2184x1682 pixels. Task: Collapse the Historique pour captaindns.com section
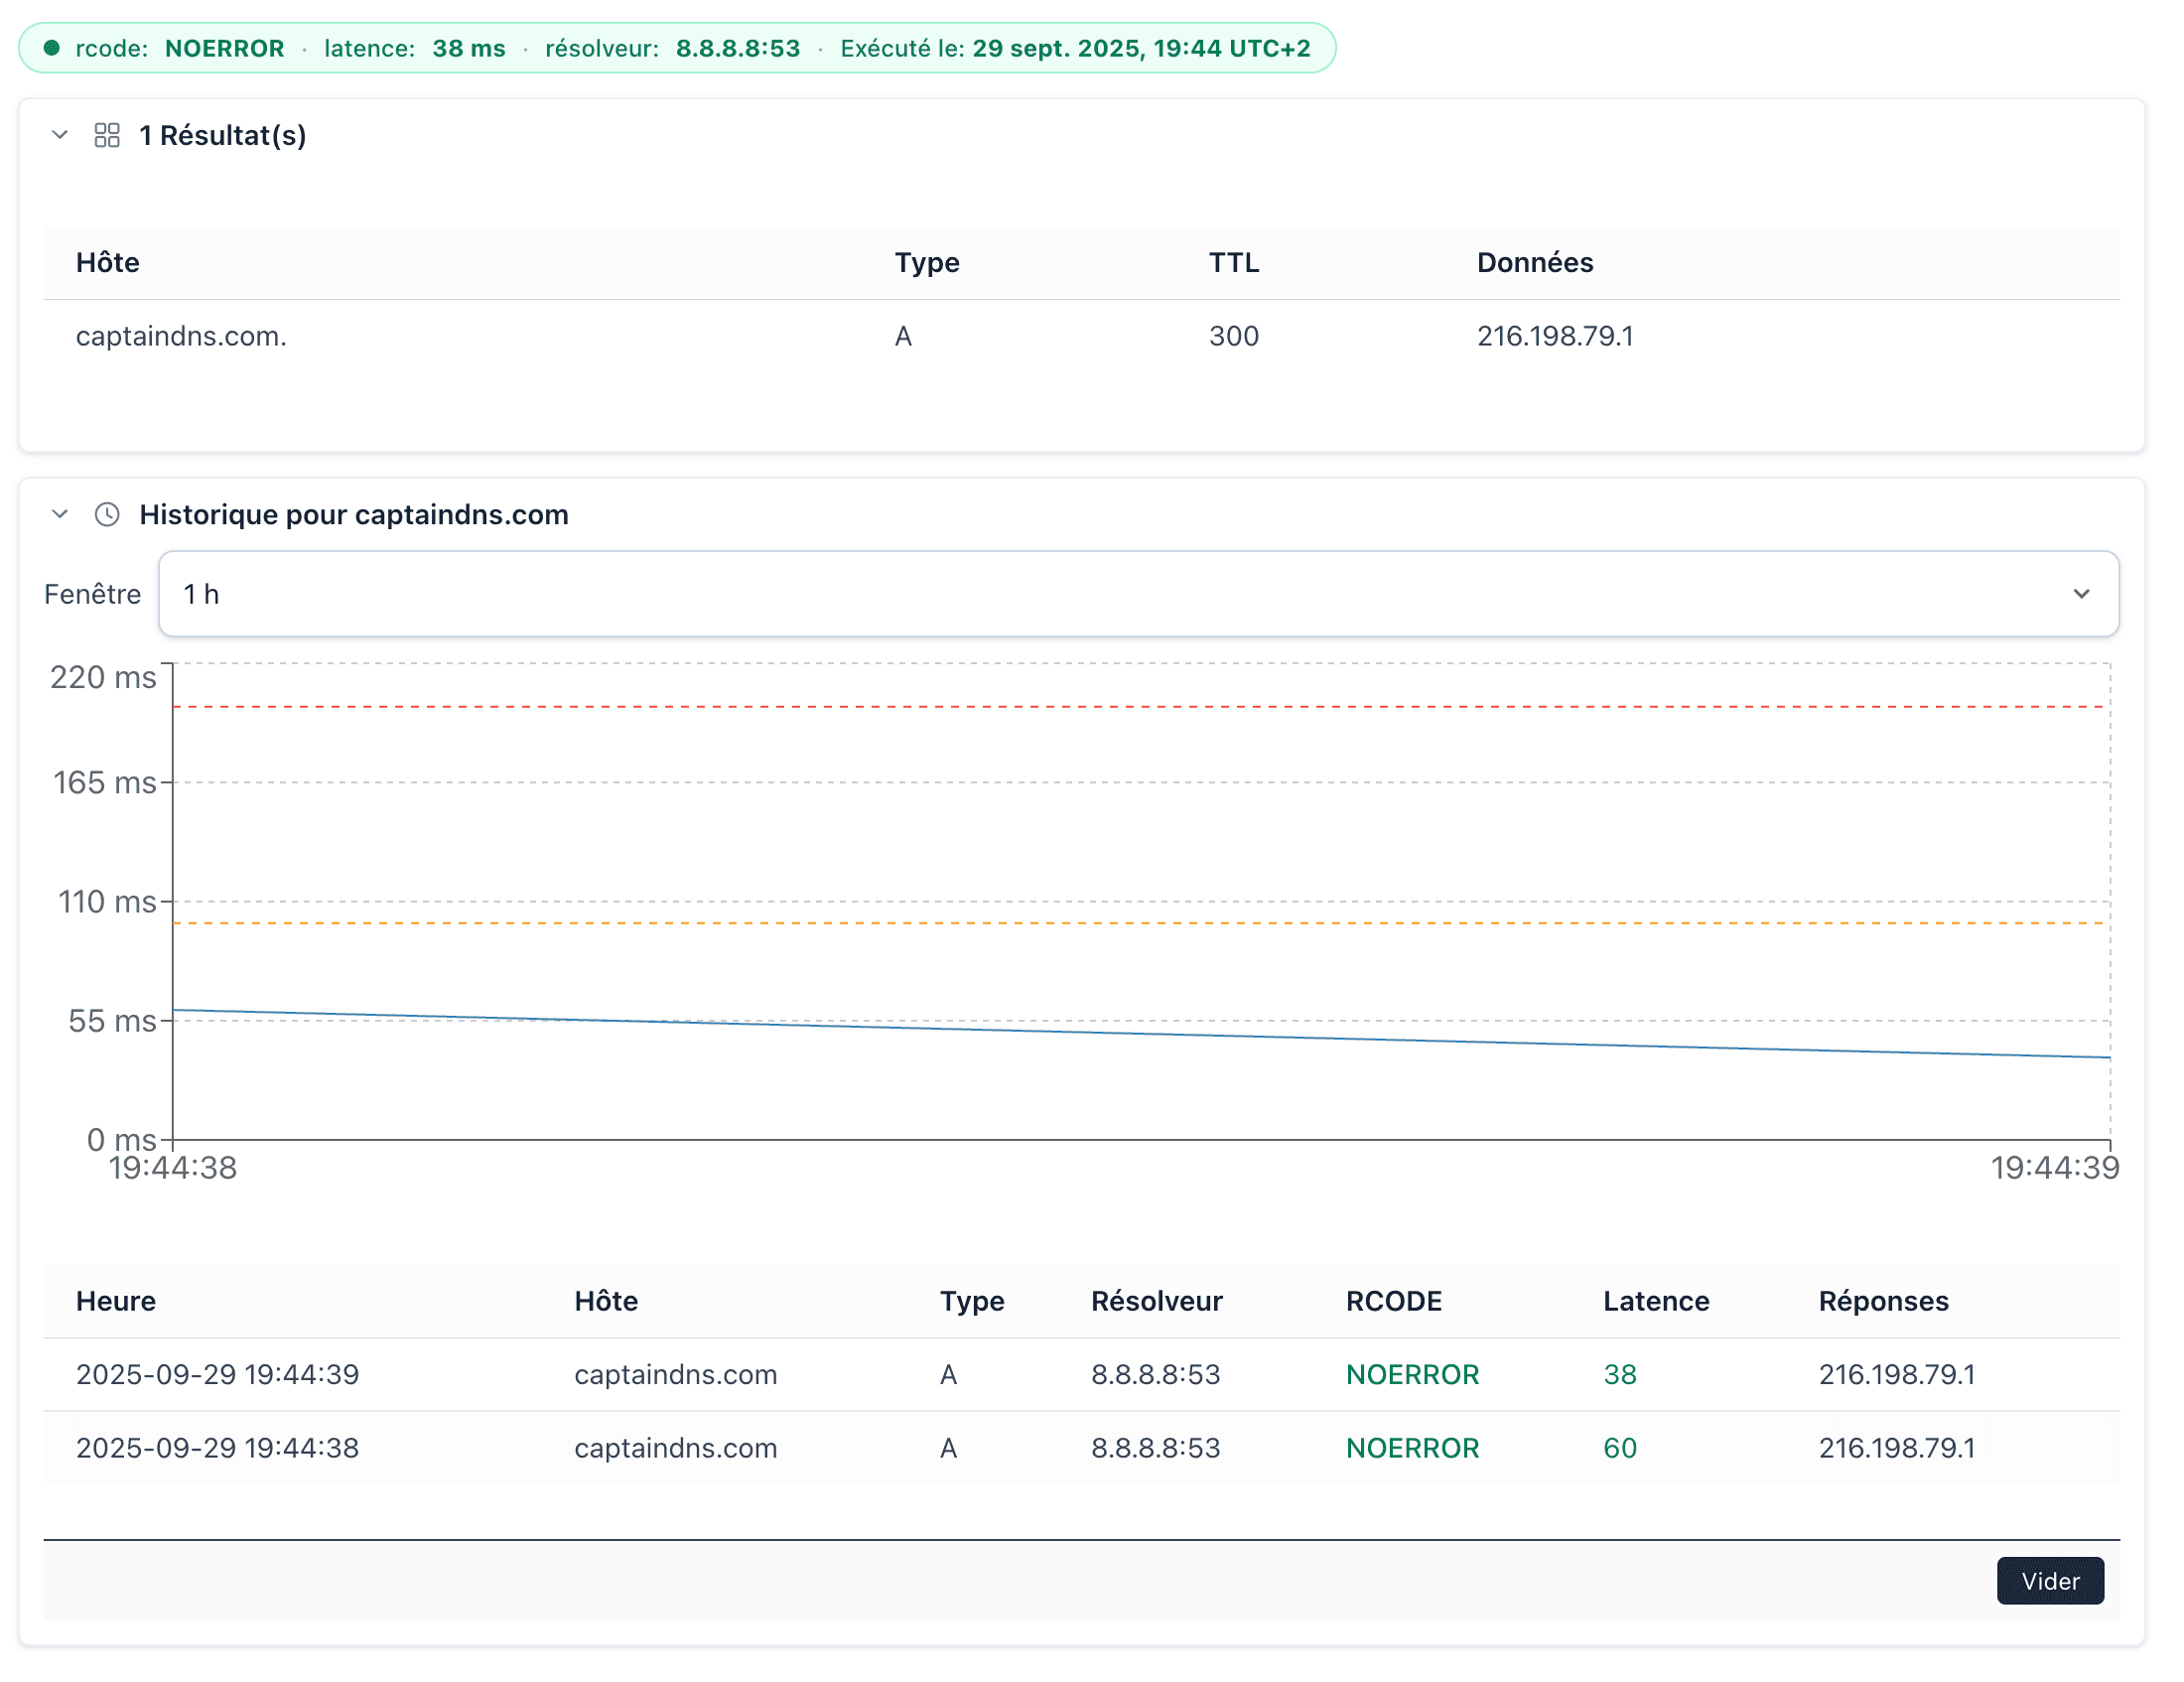coord(59,513)
